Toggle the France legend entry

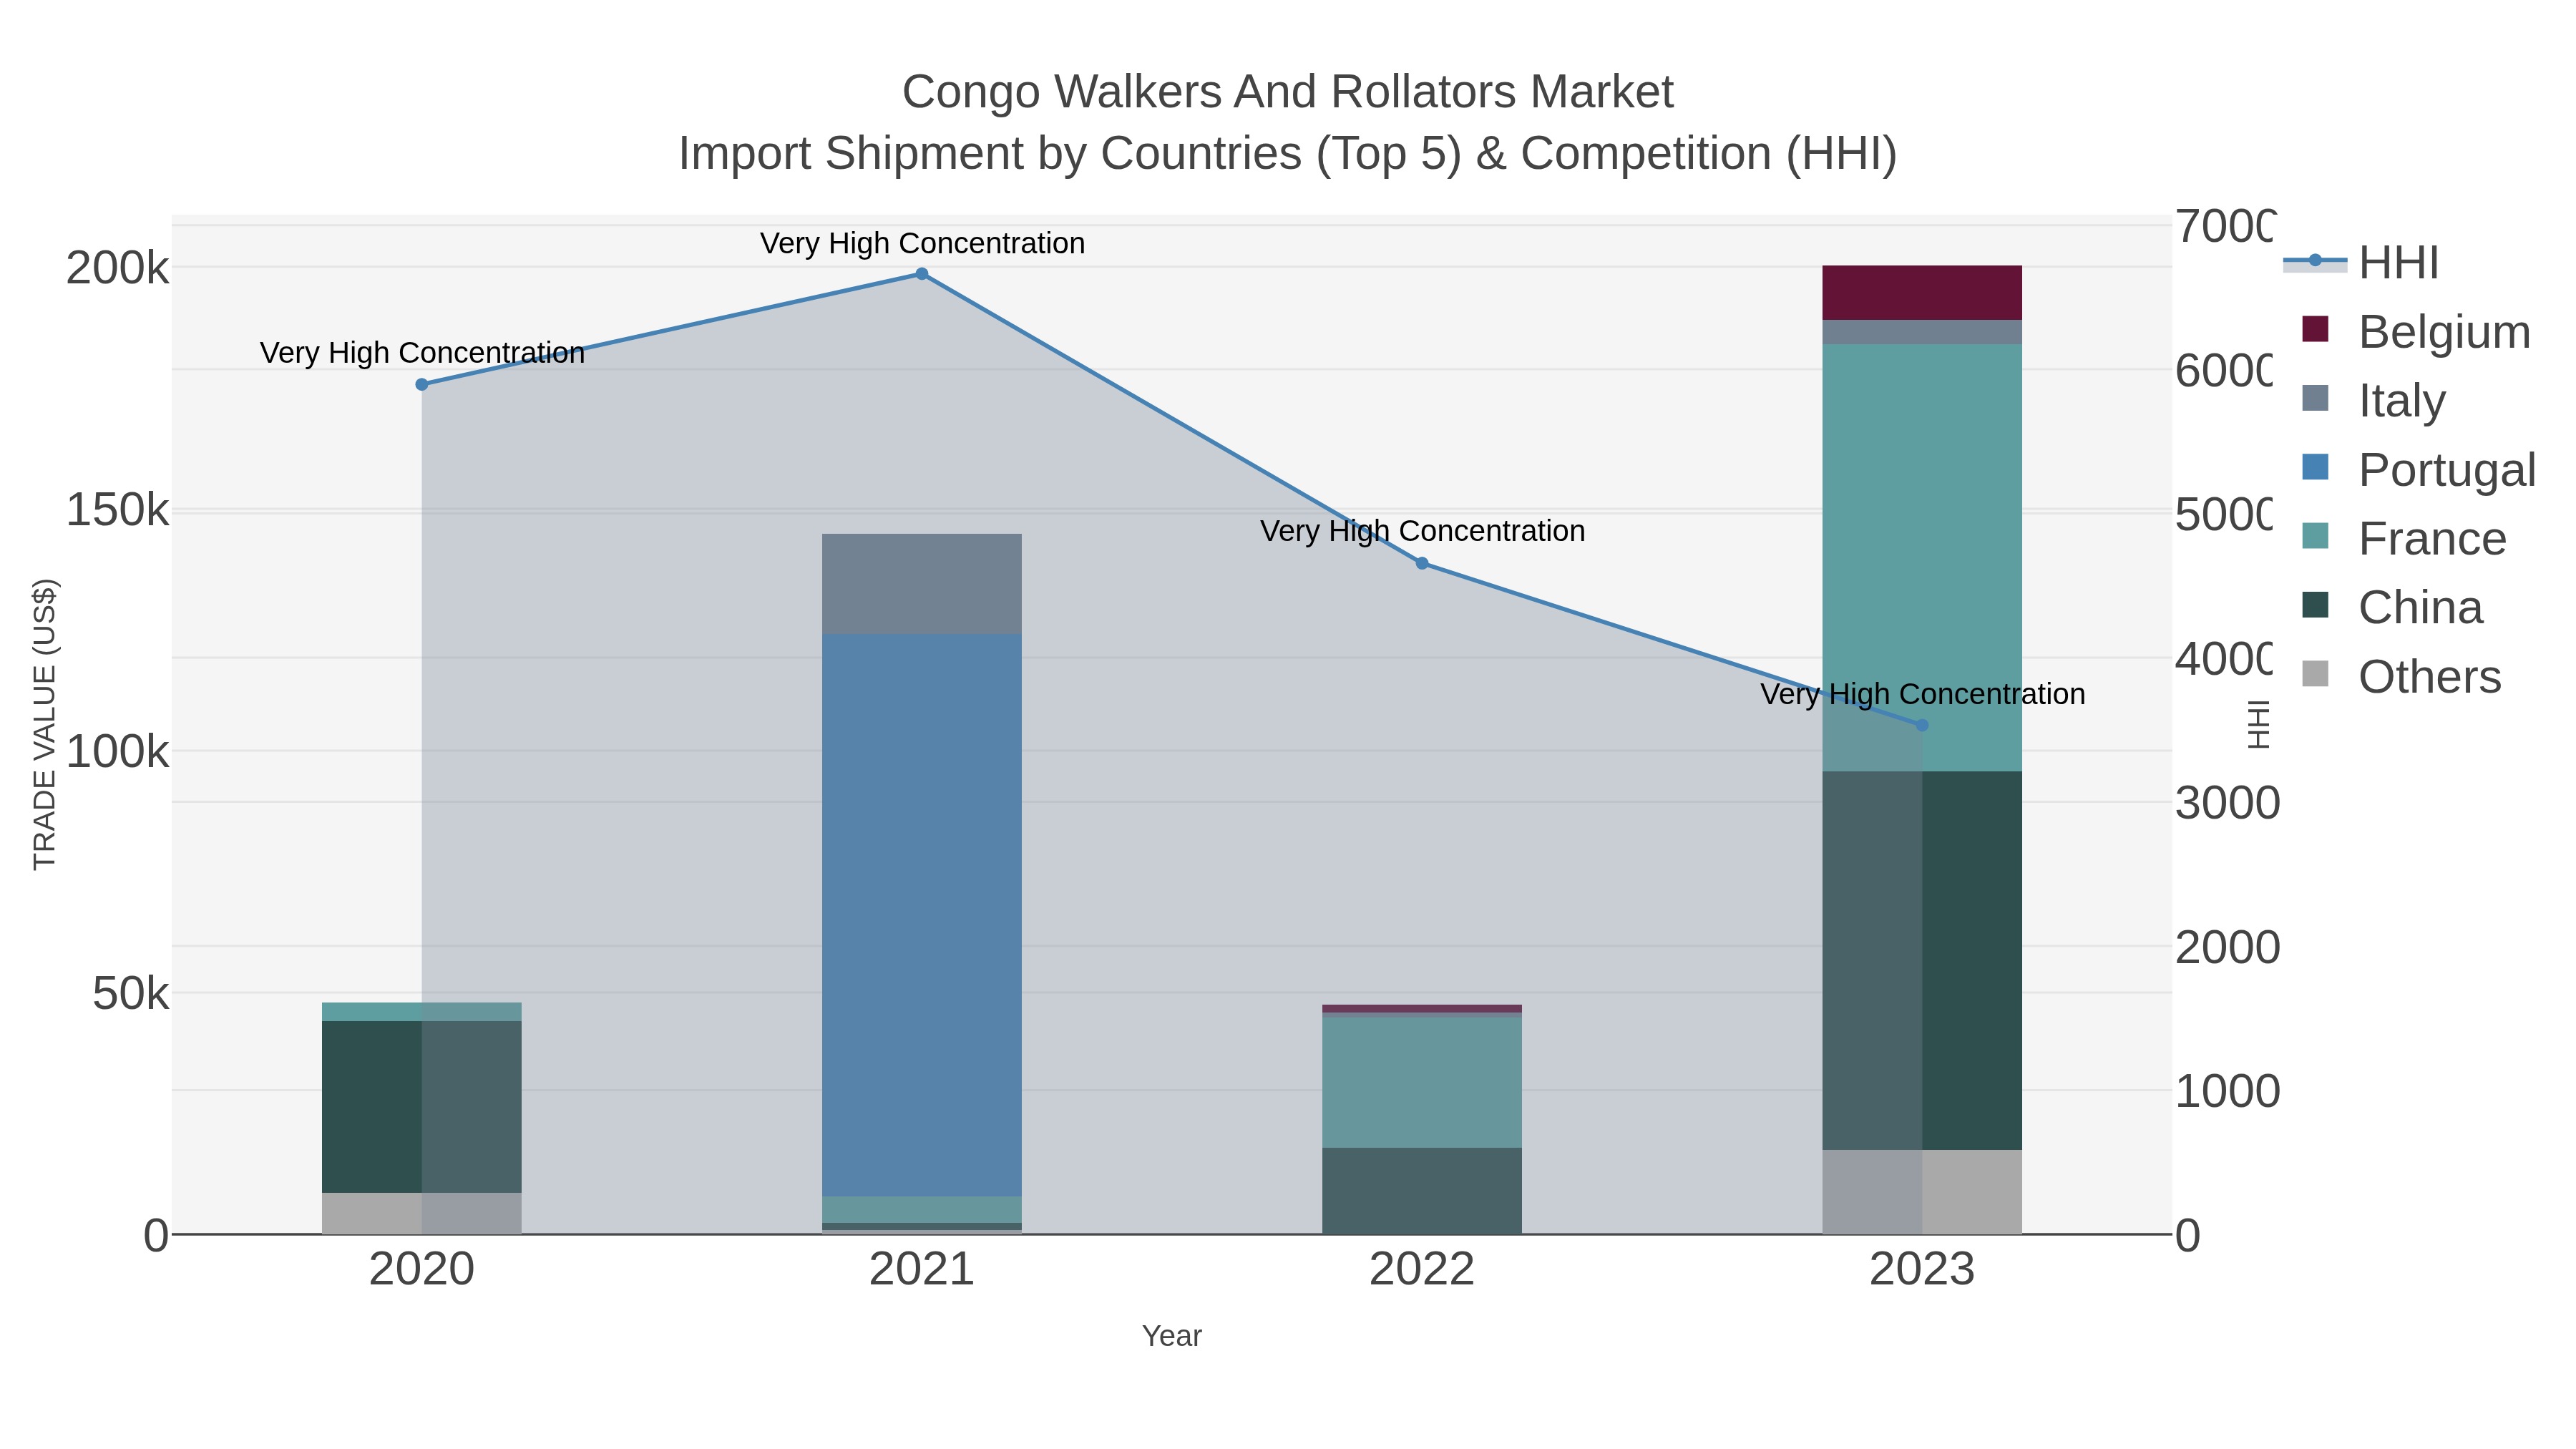tap(2404, 538)
